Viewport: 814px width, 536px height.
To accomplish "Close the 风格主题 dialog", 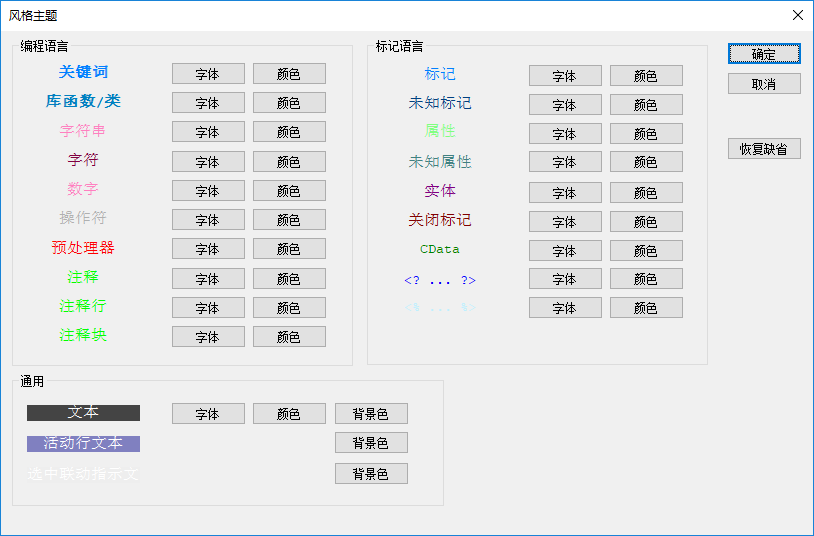I will point(798,16).
